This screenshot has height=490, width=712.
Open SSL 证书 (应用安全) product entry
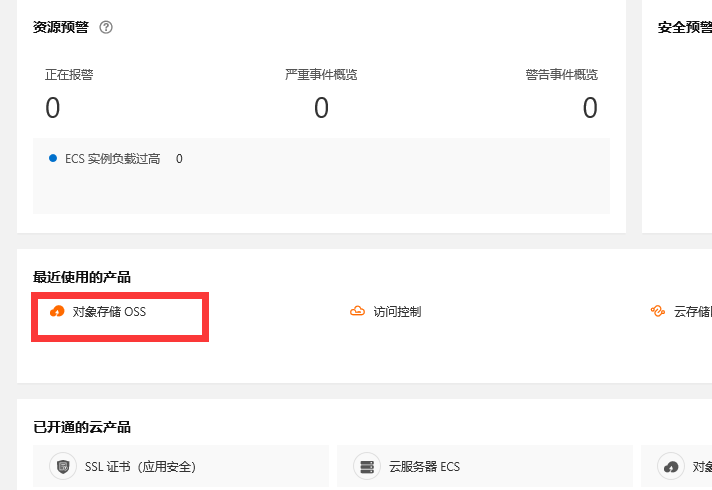181,466
